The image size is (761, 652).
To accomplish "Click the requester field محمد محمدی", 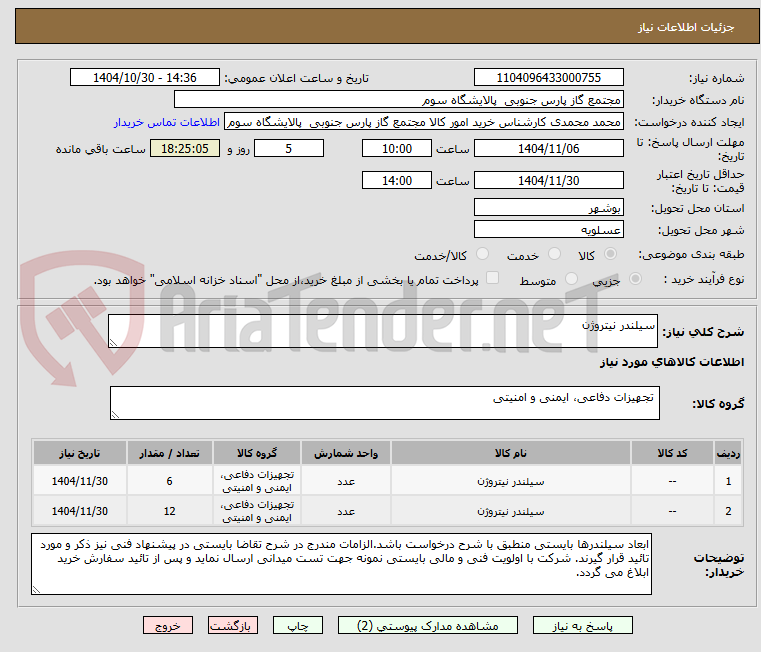I will coord(424,122).
